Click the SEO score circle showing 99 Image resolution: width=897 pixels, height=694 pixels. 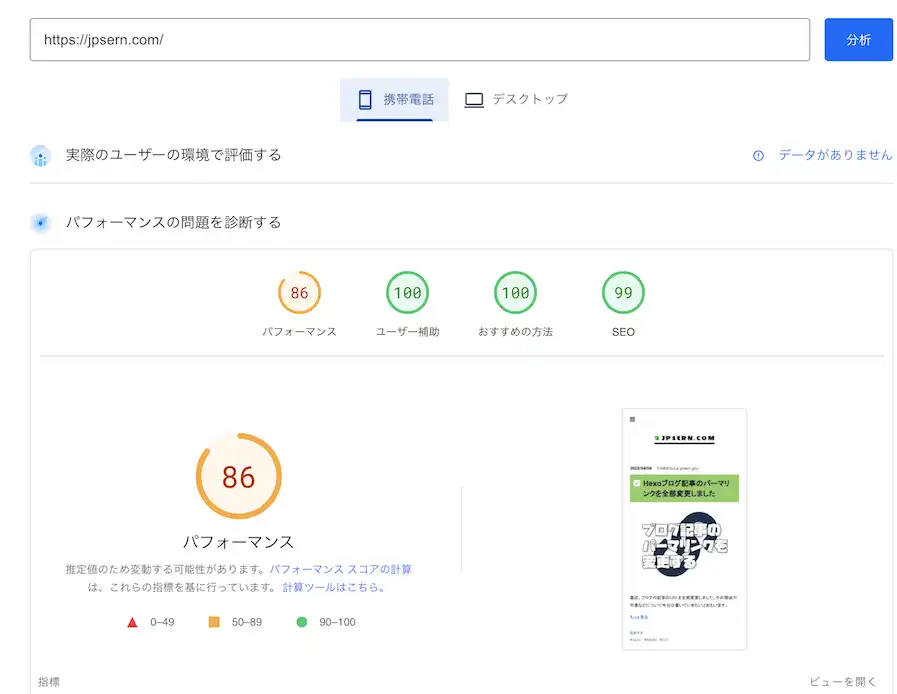pyautogui.click(x=622, y=292)
